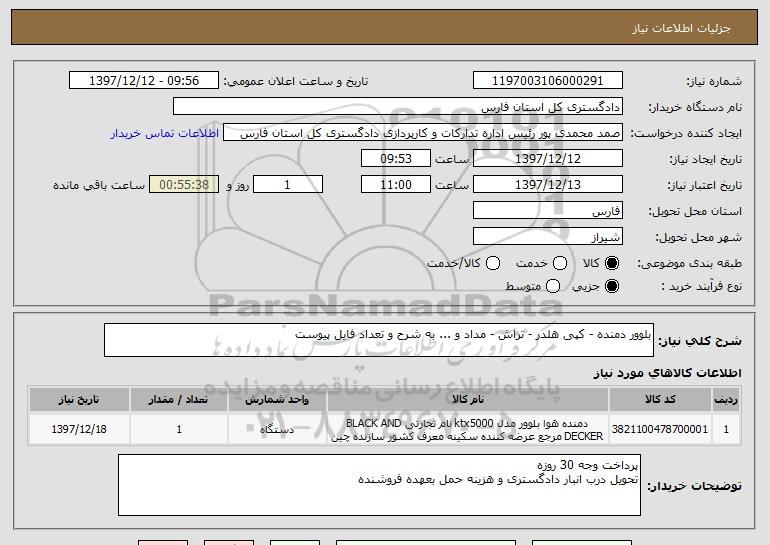Click the buyer organization name field

point(398,107)
